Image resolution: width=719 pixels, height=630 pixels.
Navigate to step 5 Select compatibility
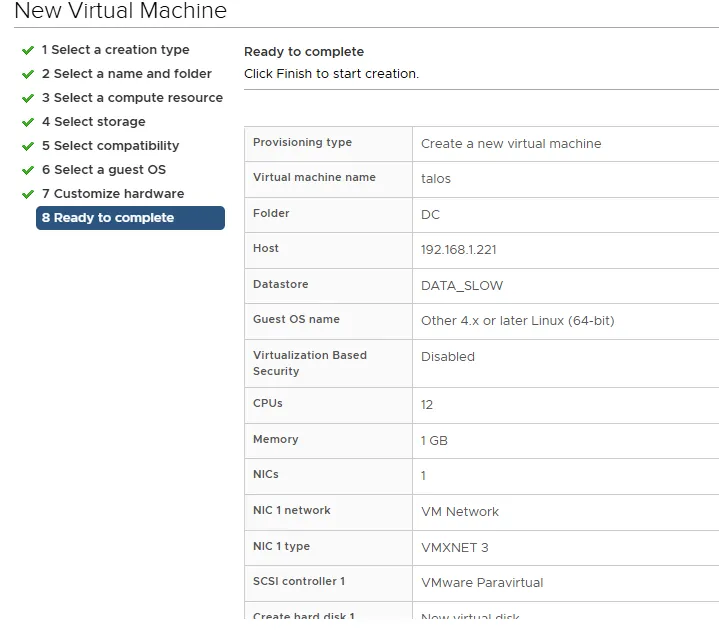pyautogui.click(x=110, y=146)
